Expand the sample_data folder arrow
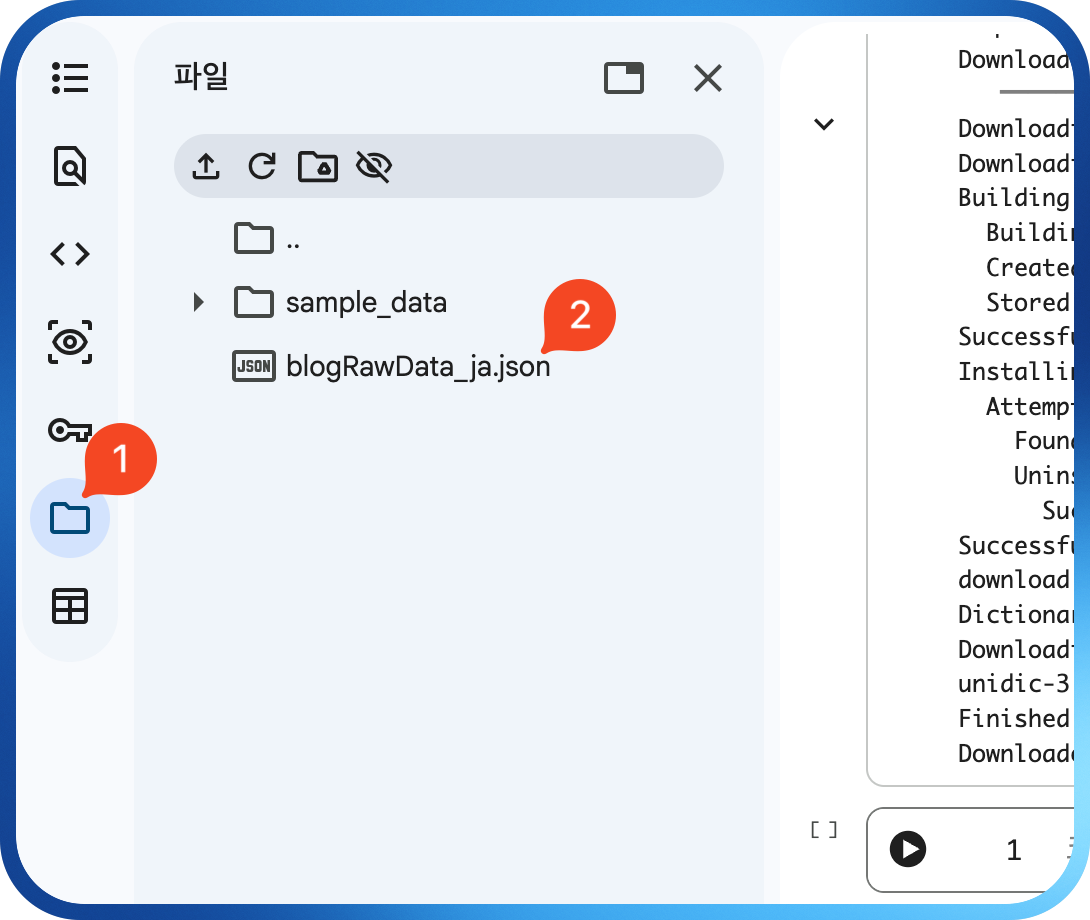 [x=199, y=302]
